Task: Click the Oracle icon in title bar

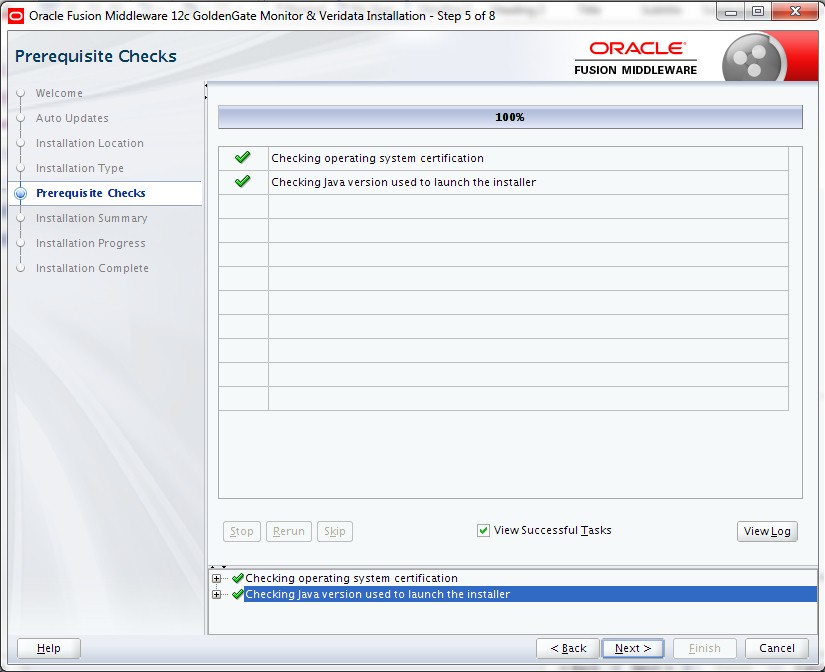Action: 16,16
